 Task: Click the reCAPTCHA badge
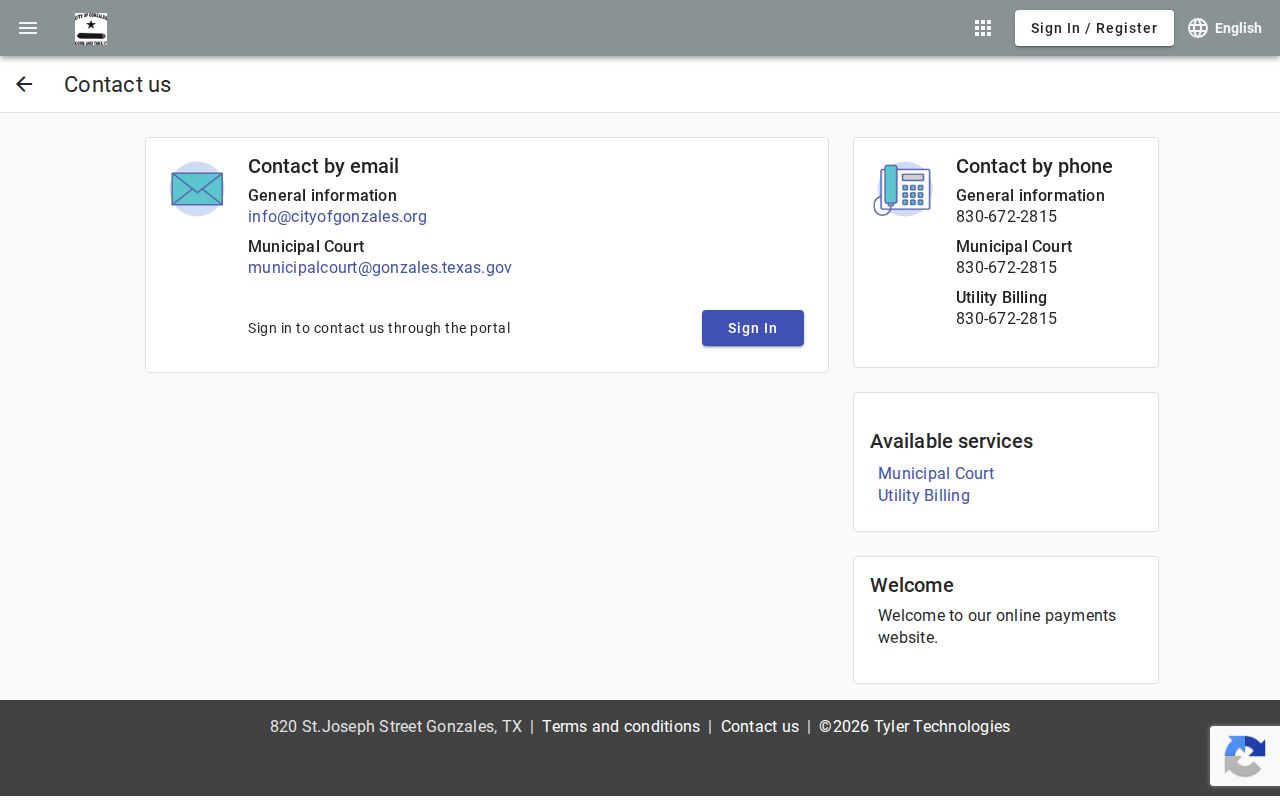(1245, 756)
